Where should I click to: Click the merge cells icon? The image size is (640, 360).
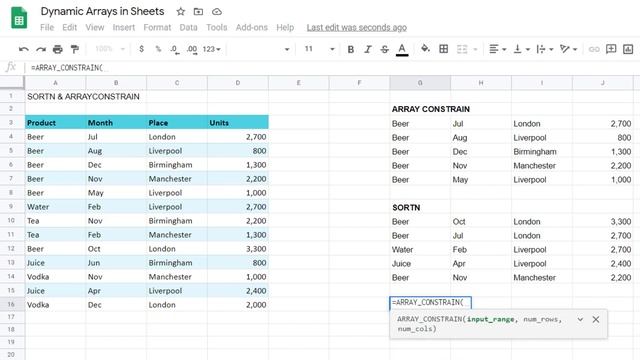pyautogui.click(x=462, y=49)
